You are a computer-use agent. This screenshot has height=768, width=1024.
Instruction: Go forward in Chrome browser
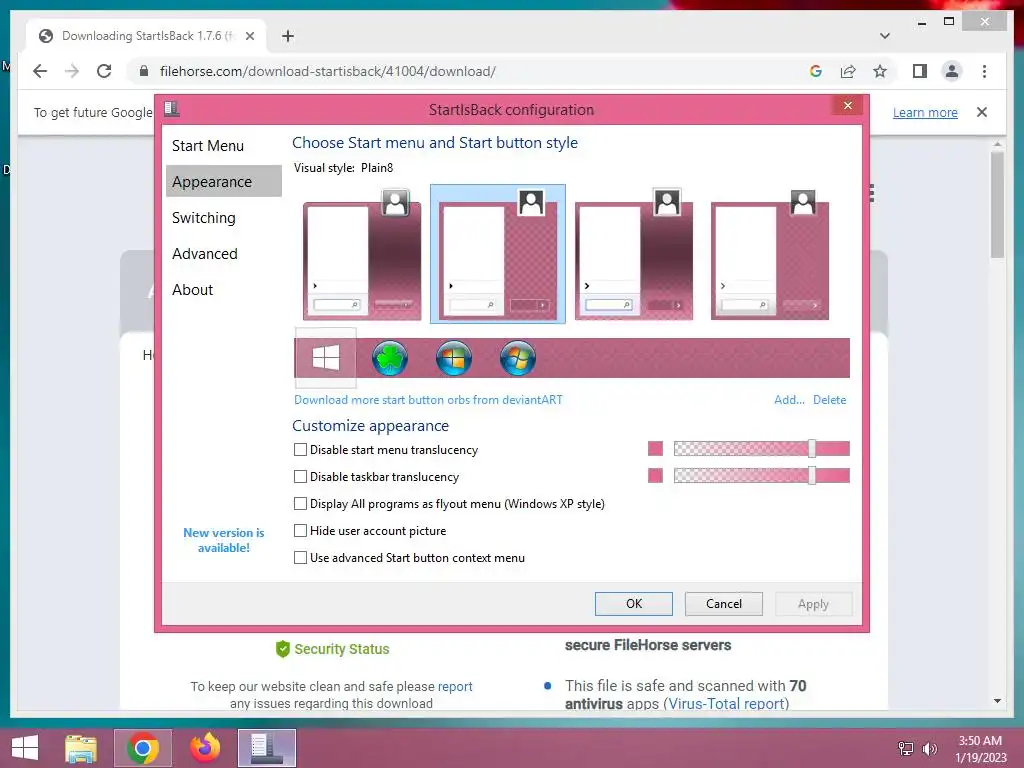pyautogui.click(x=72, y=71)
